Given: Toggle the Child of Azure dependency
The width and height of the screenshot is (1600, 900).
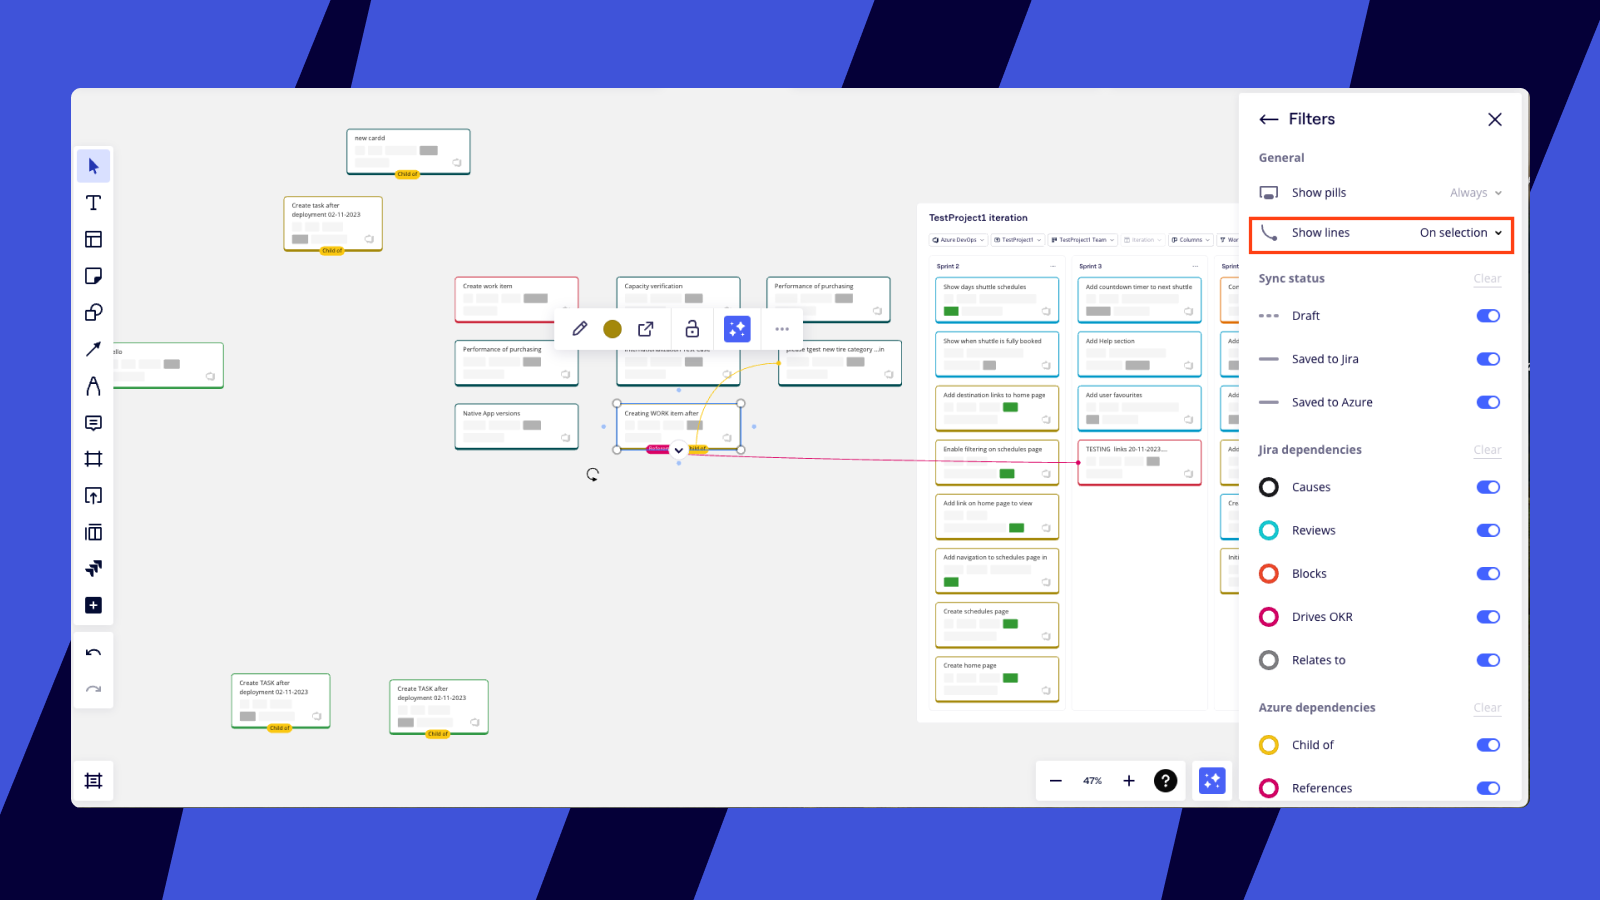Looking at the screenshot, I should click(x=1487, y=745).
